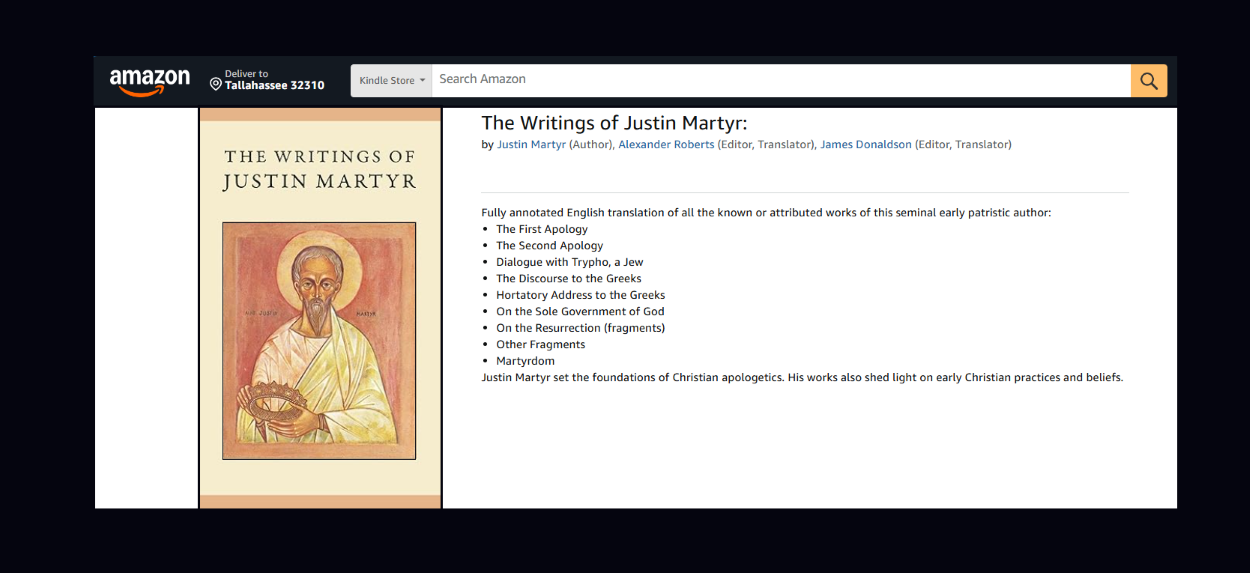Screen dimensions: 1250x573
Task: Click the Martyrdom list item
Action: pos(525,361)
